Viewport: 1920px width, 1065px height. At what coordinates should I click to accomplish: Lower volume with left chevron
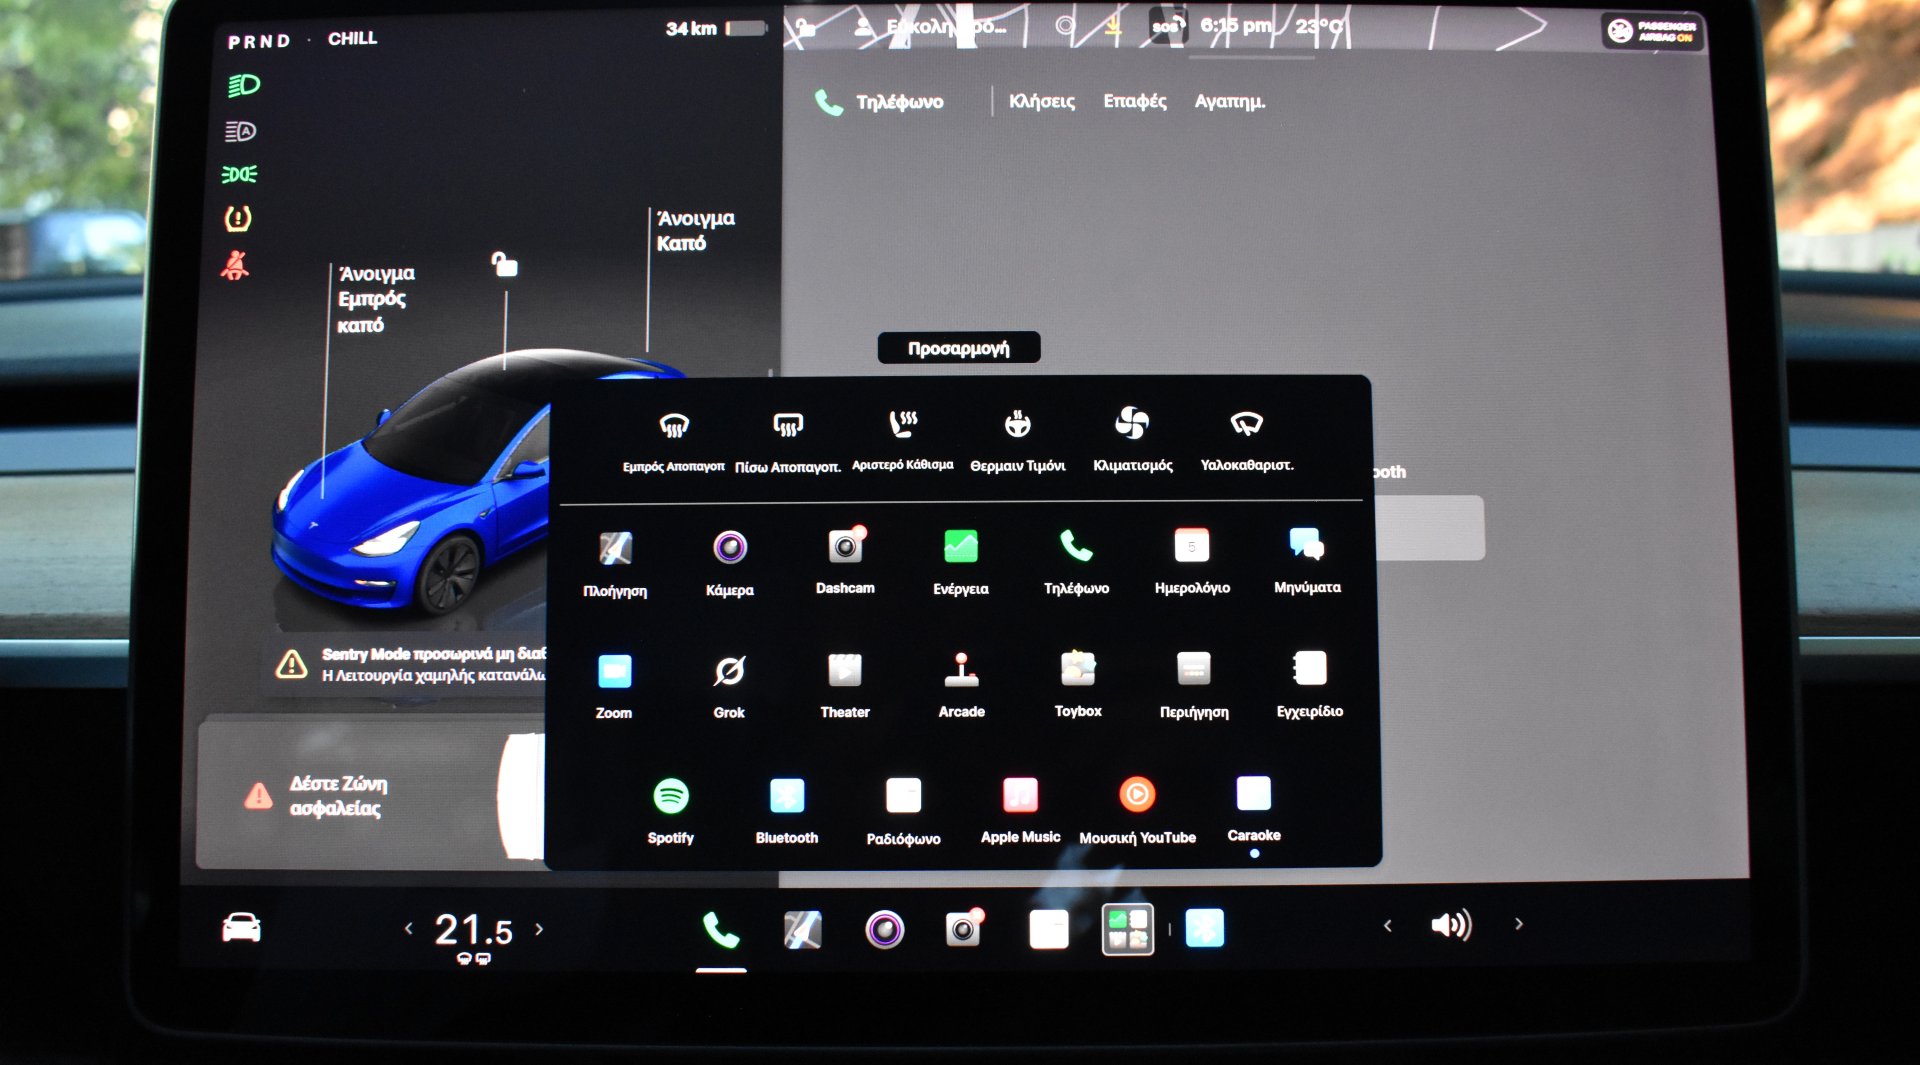pyautogui.click(x=1388, y=926)
